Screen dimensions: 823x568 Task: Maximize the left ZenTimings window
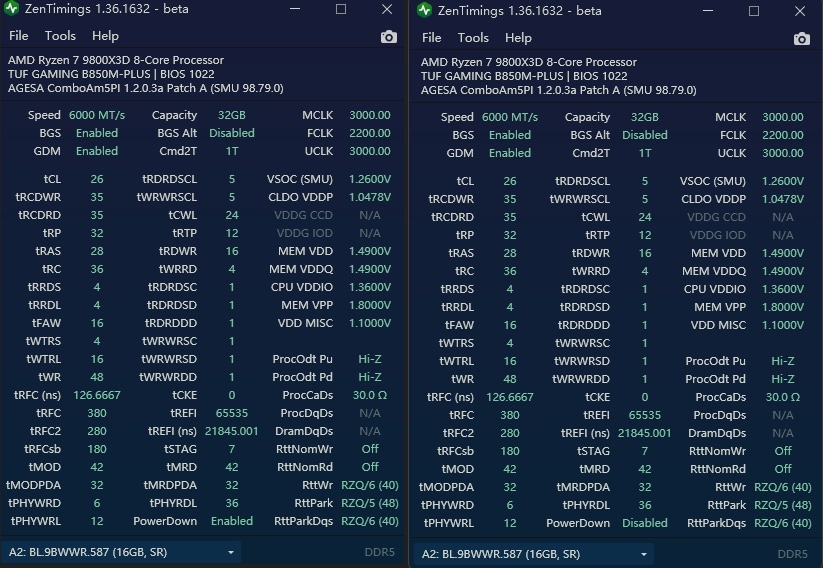tap(341, 9)
